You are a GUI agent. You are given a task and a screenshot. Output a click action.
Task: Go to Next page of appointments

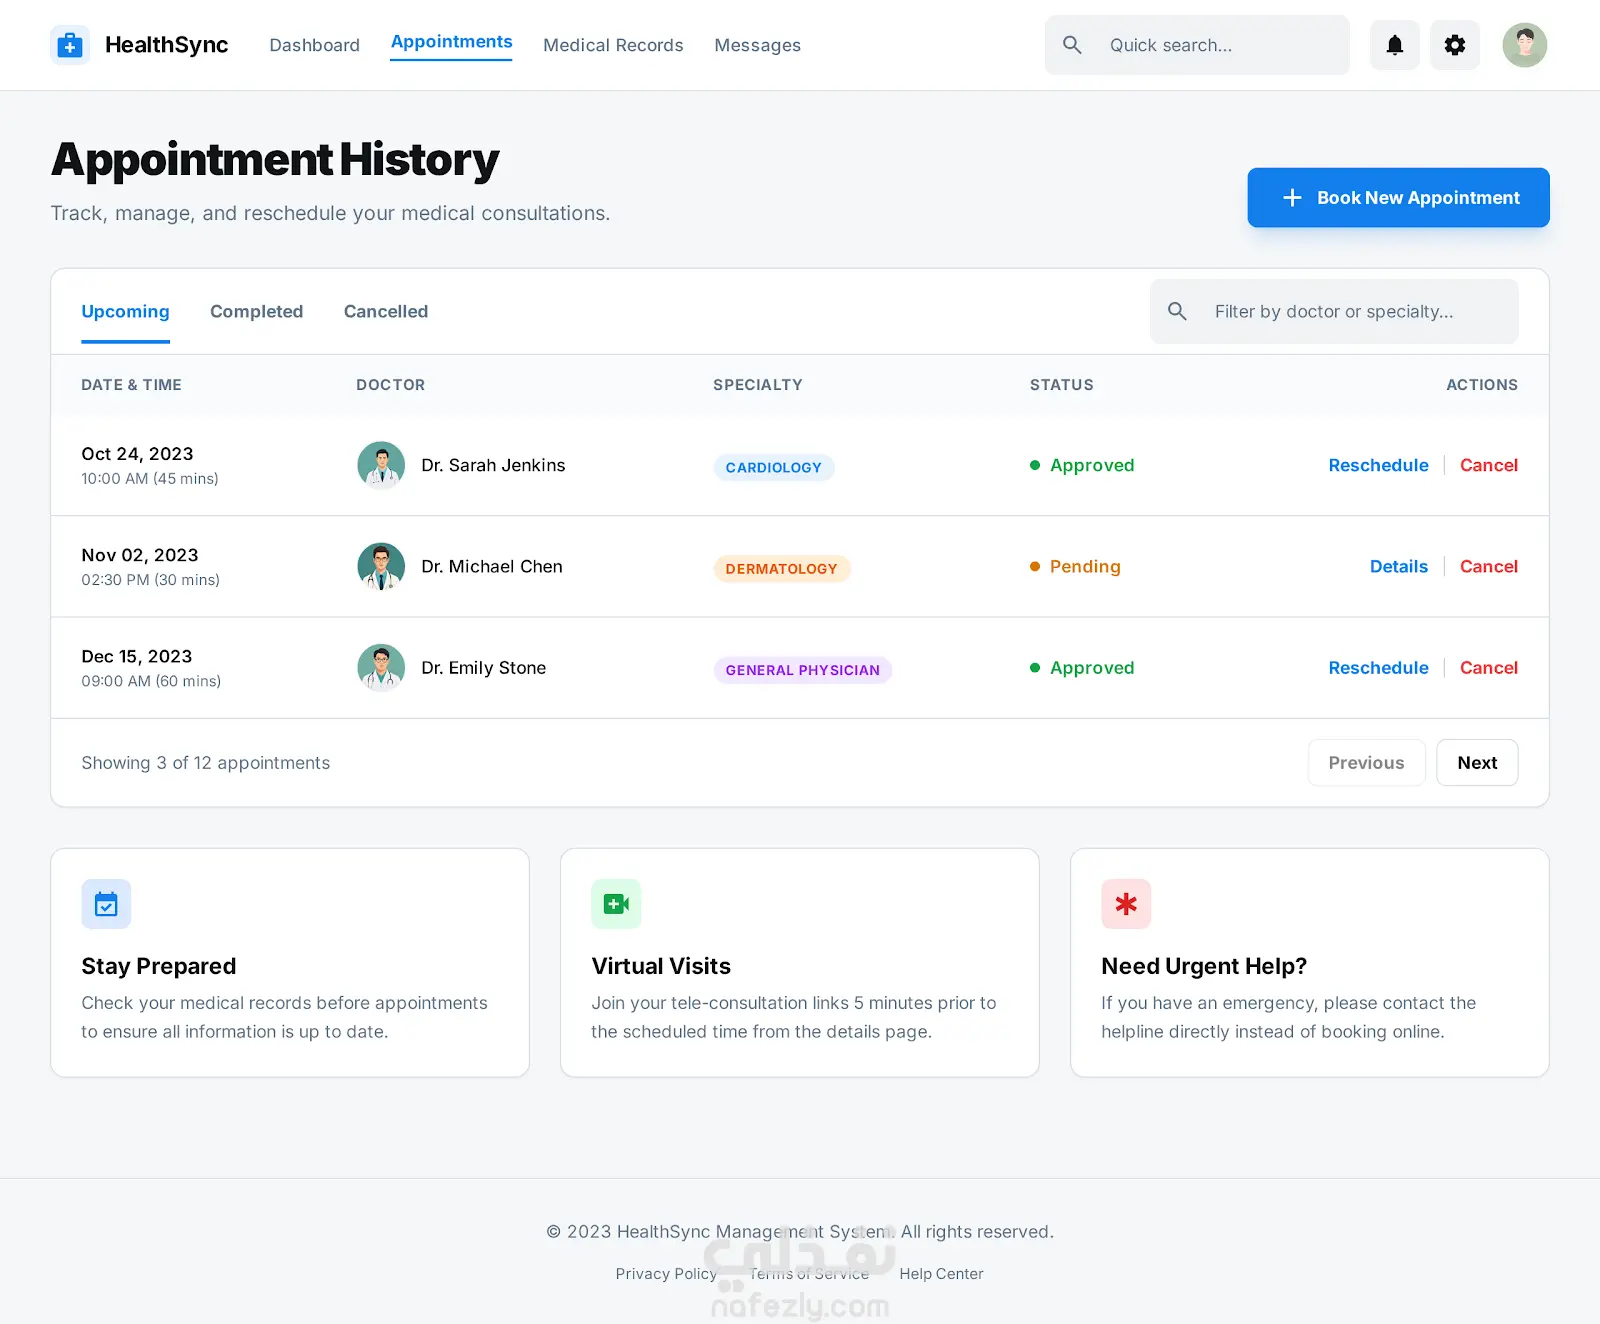pyautogui.click(x=1477, y=763)
